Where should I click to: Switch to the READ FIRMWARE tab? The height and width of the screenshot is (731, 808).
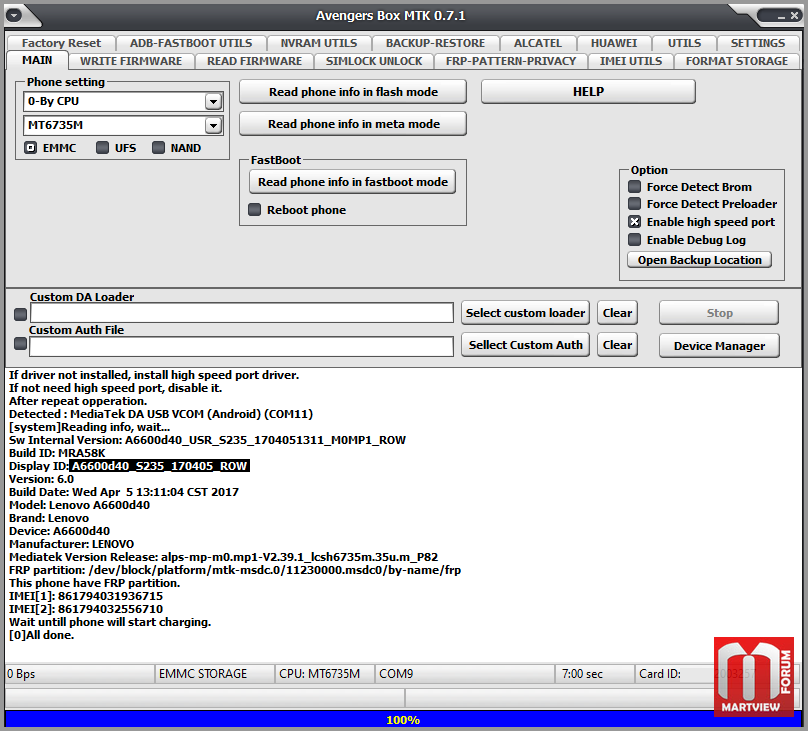(255, 61)
